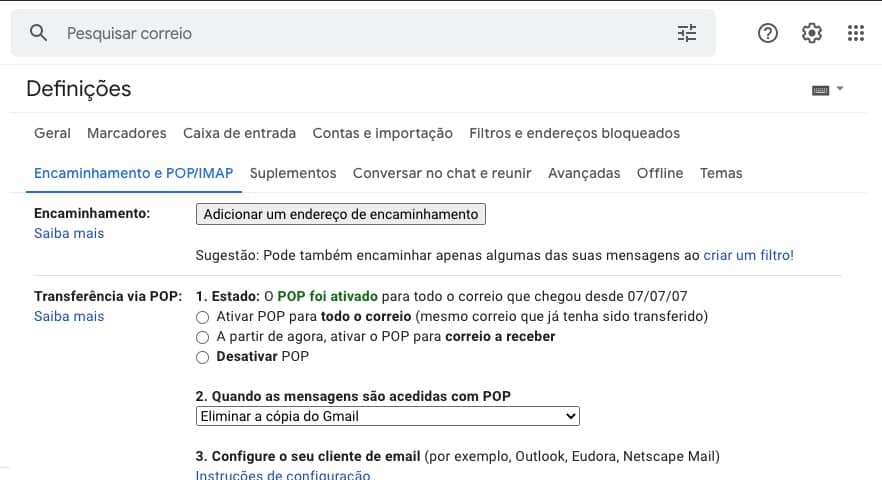Image resolution: width=882 pixels, height=480 pixels.
Task: Open the Help question mark icon
Action: (x=768, y=33)
